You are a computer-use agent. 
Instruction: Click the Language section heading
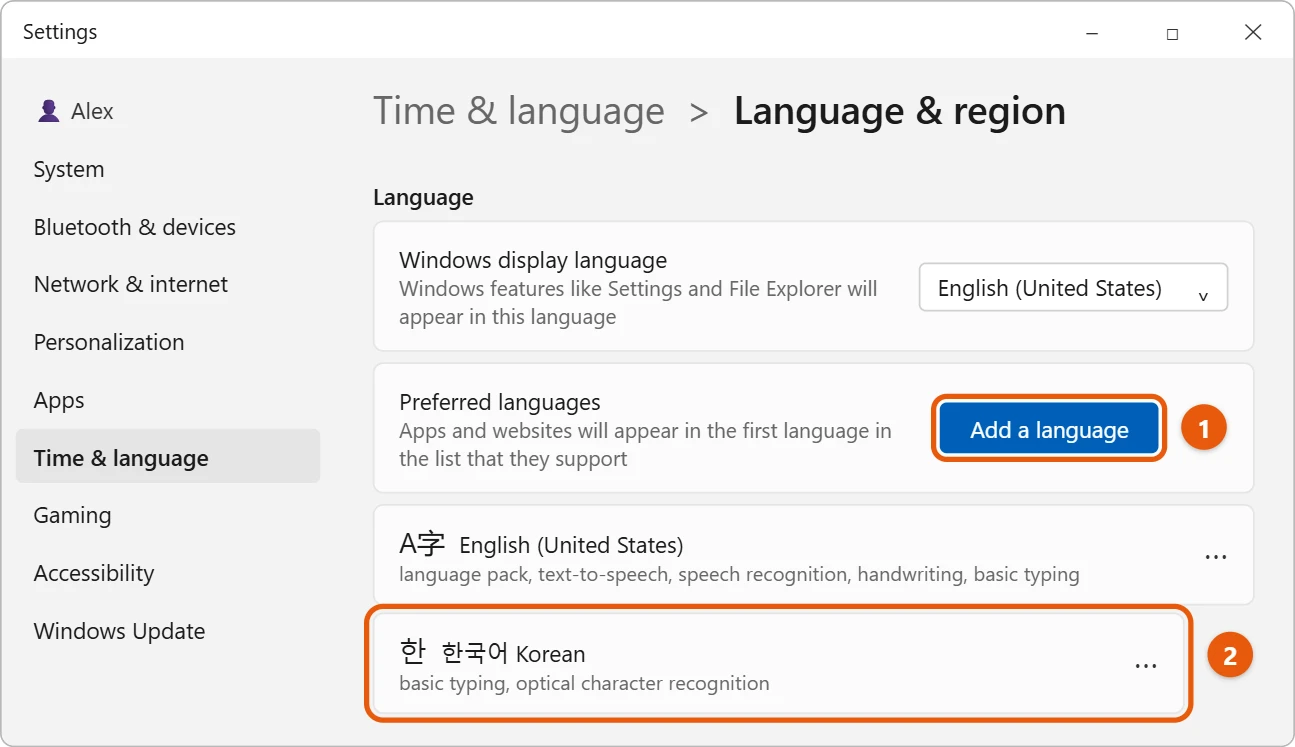pos(423,198)
